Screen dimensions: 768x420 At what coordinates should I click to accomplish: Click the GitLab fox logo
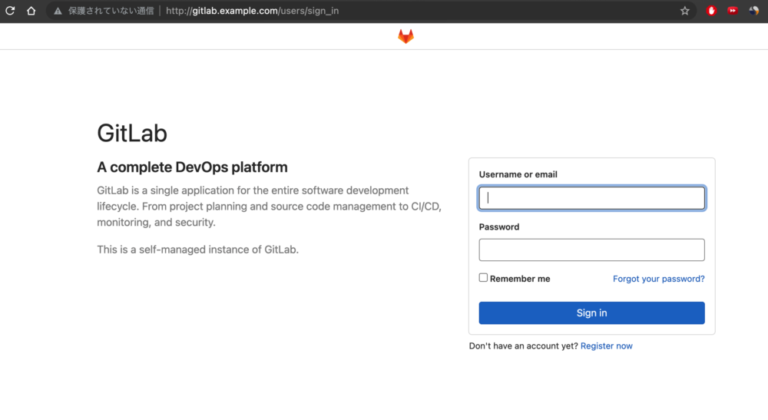pyautogui.click(x=405, y=37)
